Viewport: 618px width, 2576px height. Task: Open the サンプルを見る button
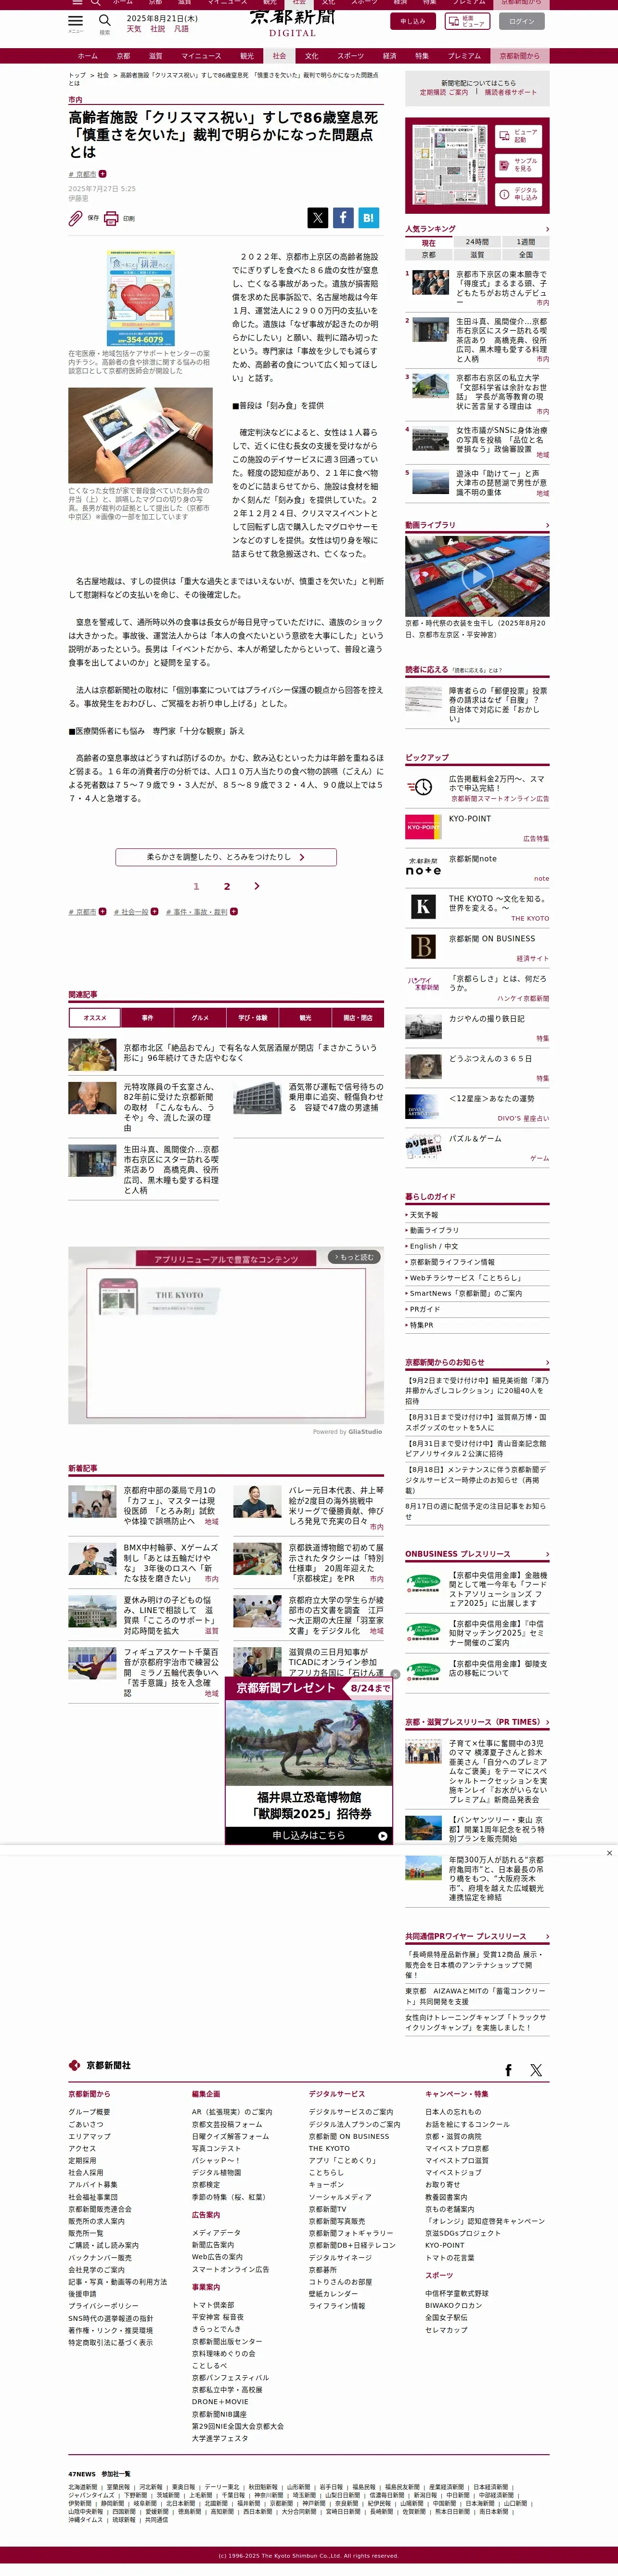coord(518,165)
